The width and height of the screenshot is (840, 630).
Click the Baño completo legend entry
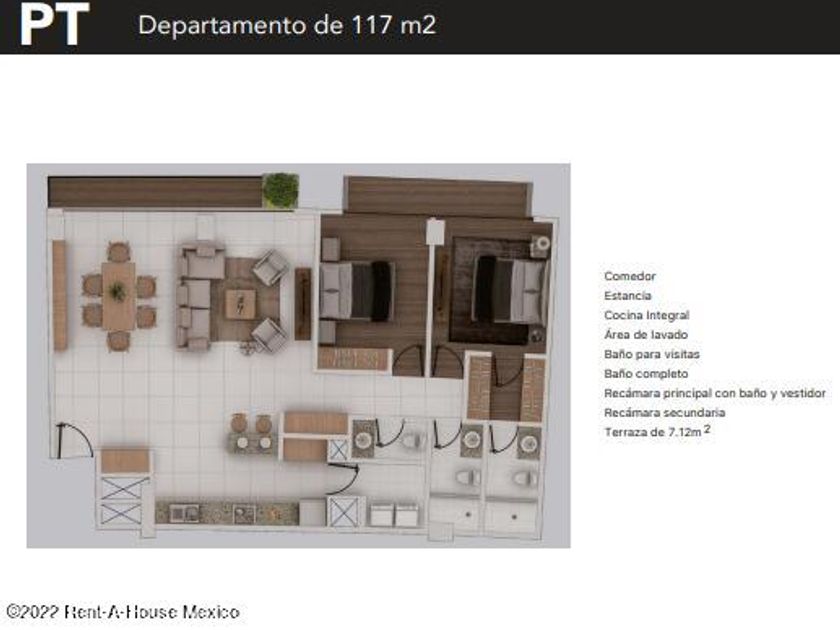point(646,373)
